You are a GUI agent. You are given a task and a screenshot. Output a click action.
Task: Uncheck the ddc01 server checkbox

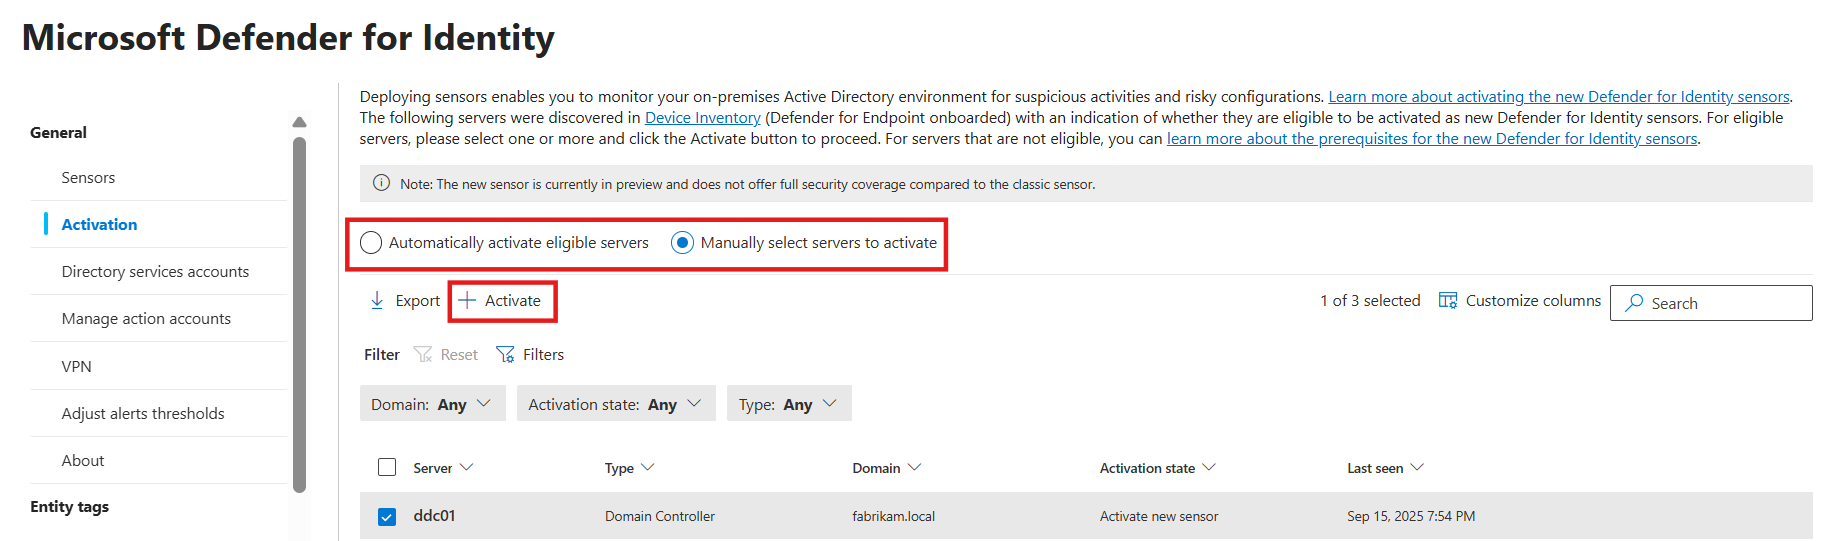coord(387,517)
